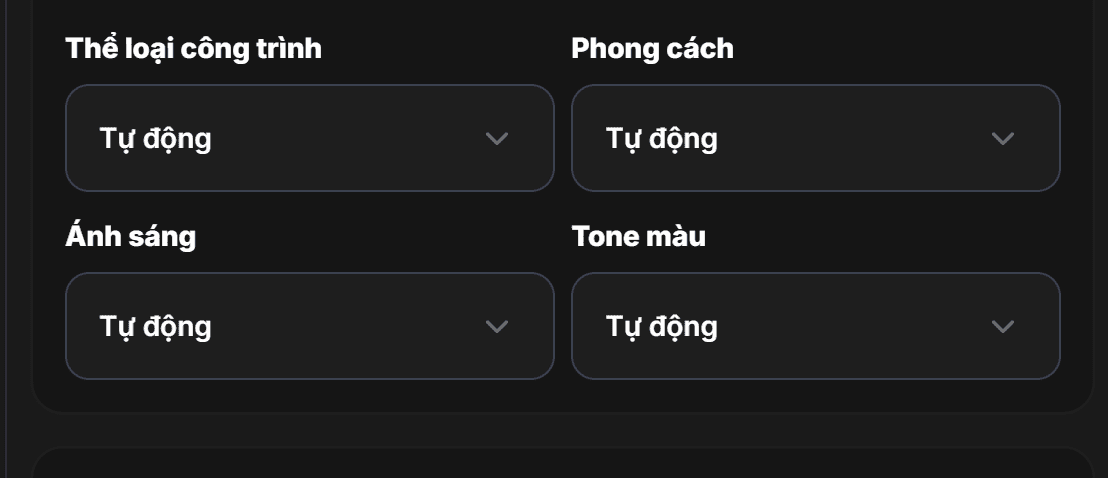Expand Tone màu using its chevron icon
1108x478 pixels.
pos(1003,326)
